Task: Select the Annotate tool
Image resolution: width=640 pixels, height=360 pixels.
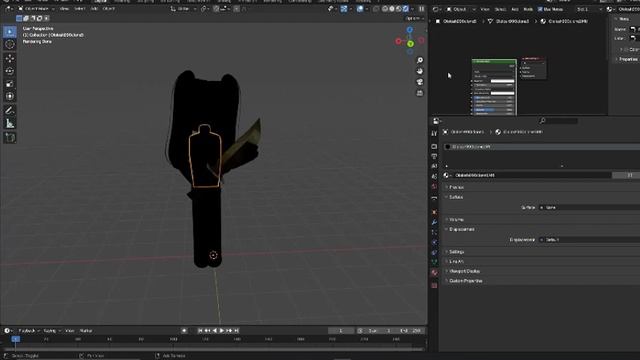Action: point(10,110)
